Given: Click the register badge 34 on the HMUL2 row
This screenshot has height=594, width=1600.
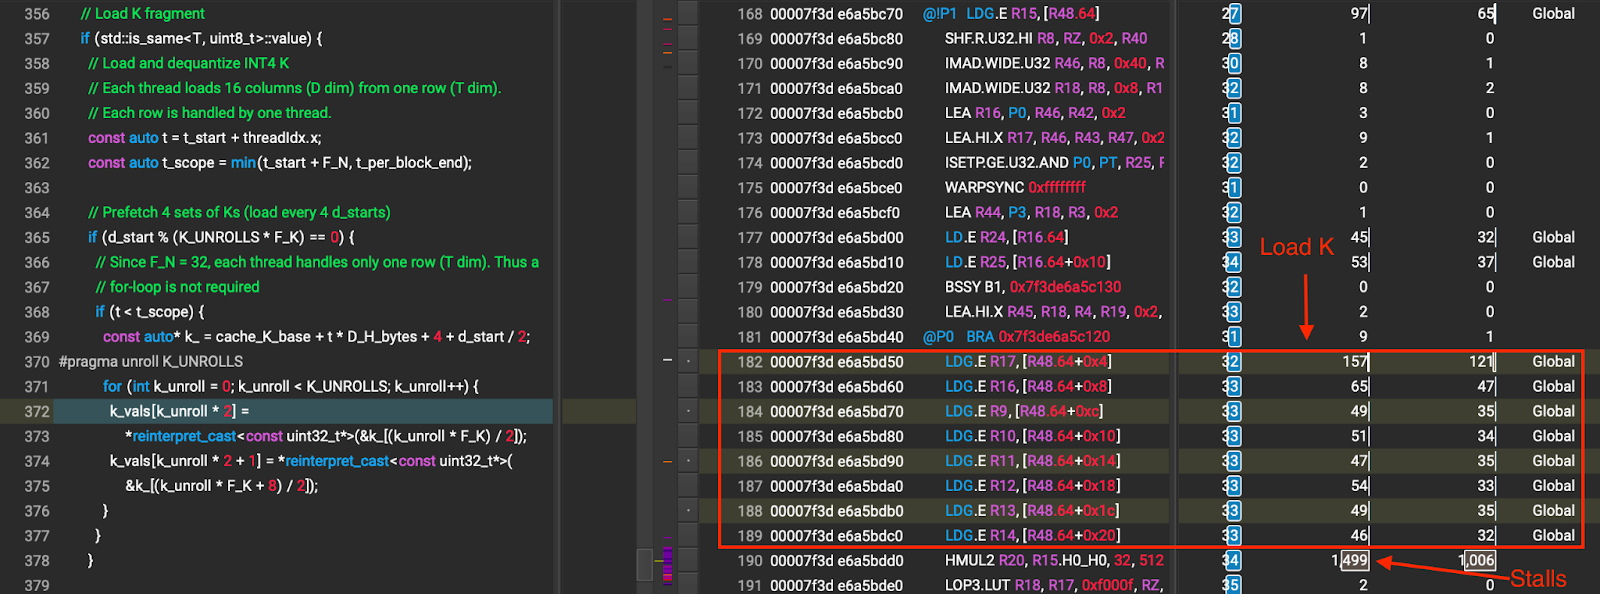Looking at the screenshot, I should (x=1232, y=561).
